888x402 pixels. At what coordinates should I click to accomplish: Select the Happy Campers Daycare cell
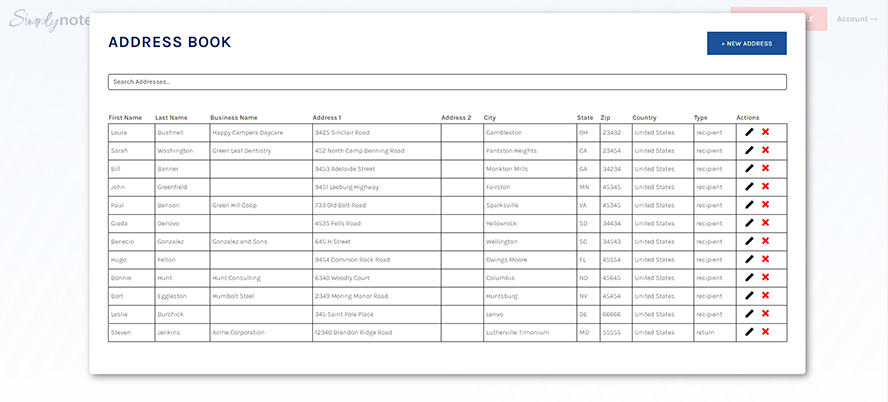[x=261, y=132]
